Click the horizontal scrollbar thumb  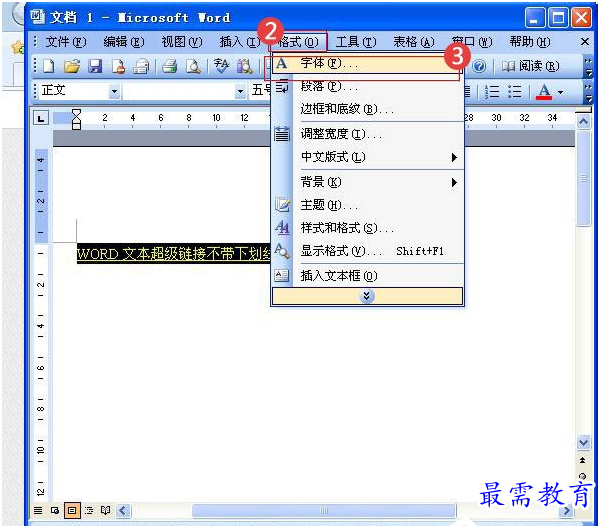(x=324, y=511)
